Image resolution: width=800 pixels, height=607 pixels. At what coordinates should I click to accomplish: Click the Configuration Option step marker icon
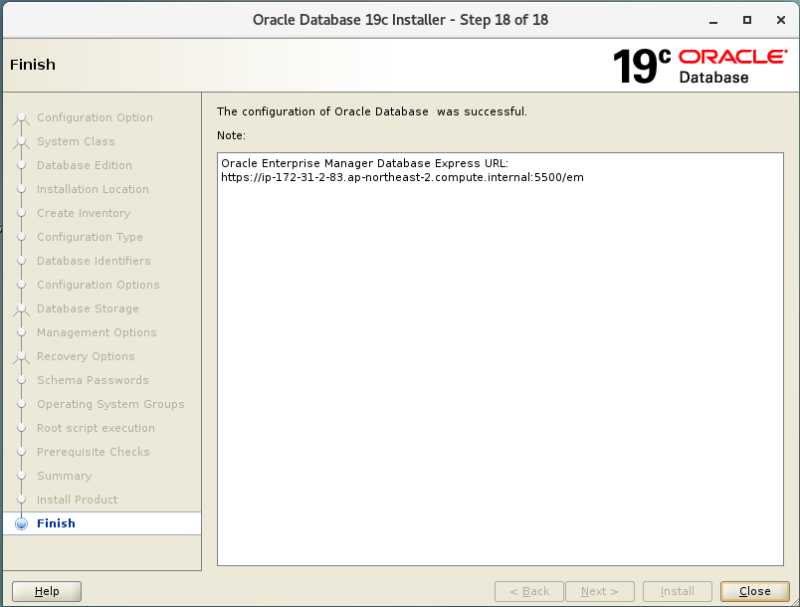click(22, 117)
